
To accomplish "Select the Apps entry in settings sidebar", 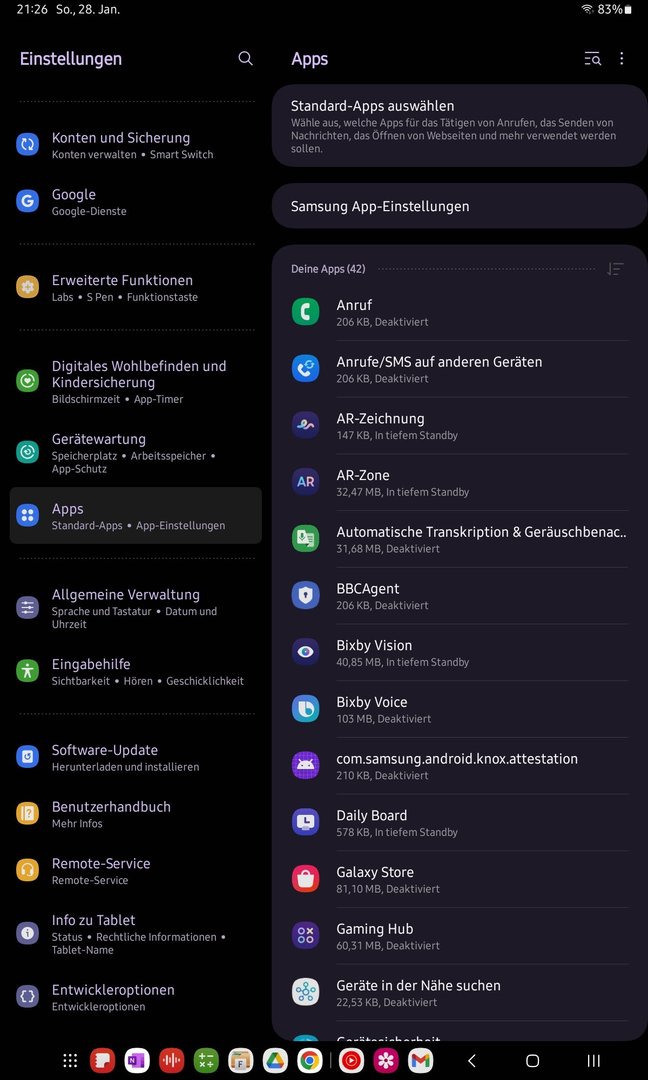I will pyautogui.click(x=136, y=516).
